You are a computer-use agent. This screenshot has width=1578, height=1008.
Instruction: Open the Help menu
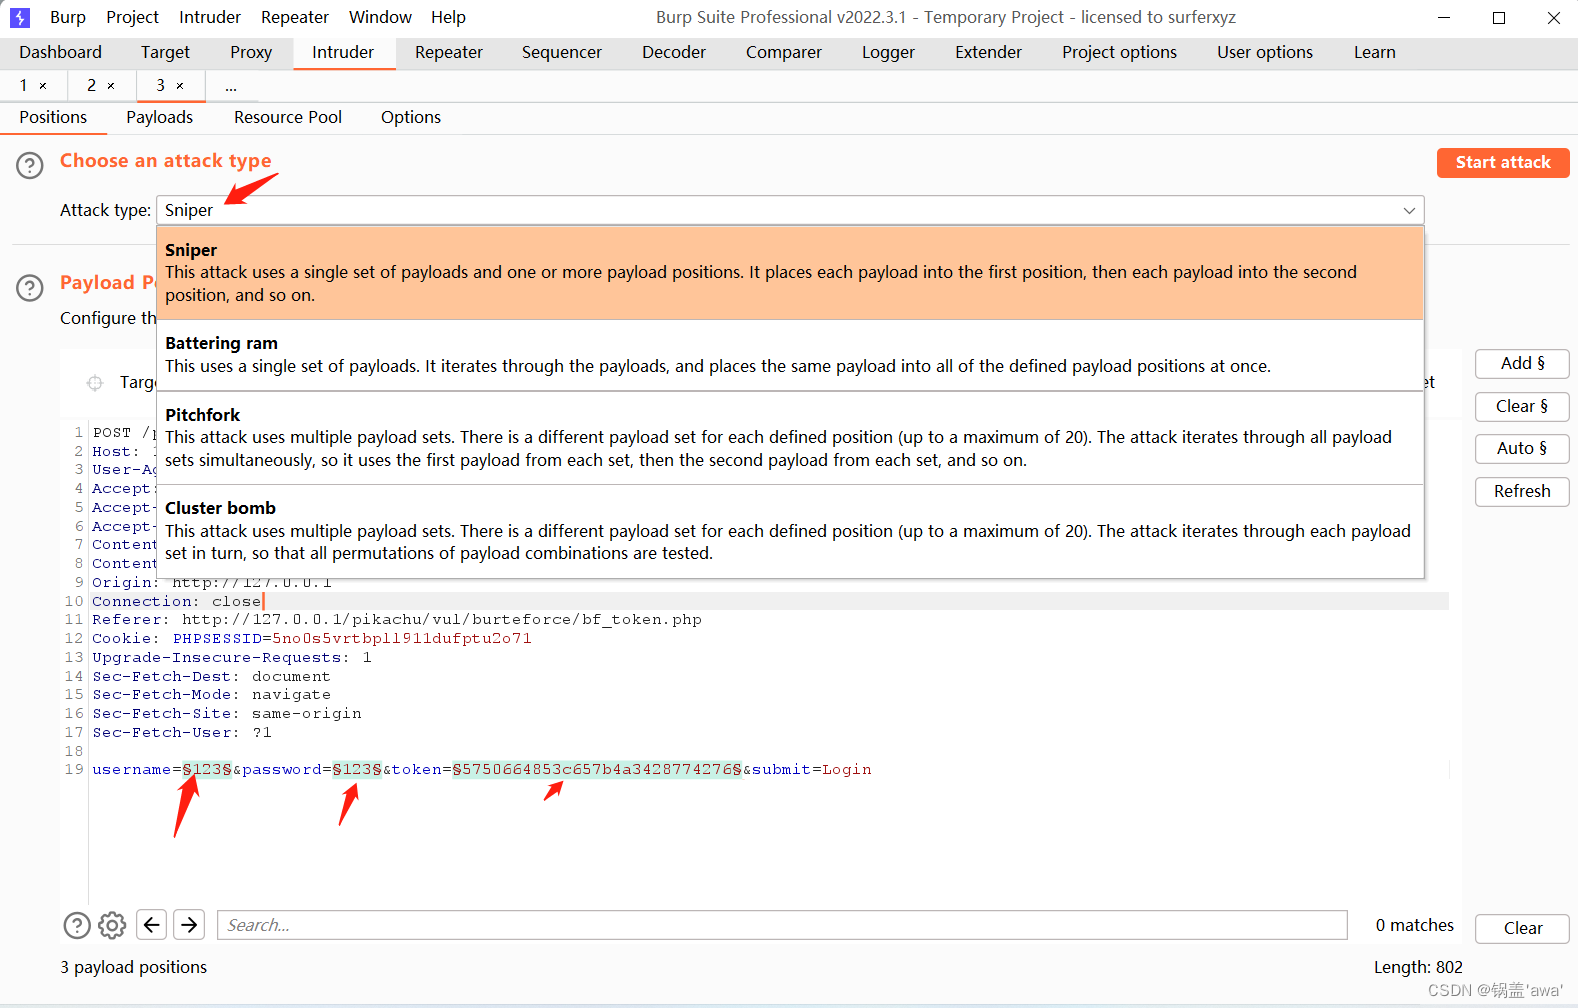coord(448,17)
